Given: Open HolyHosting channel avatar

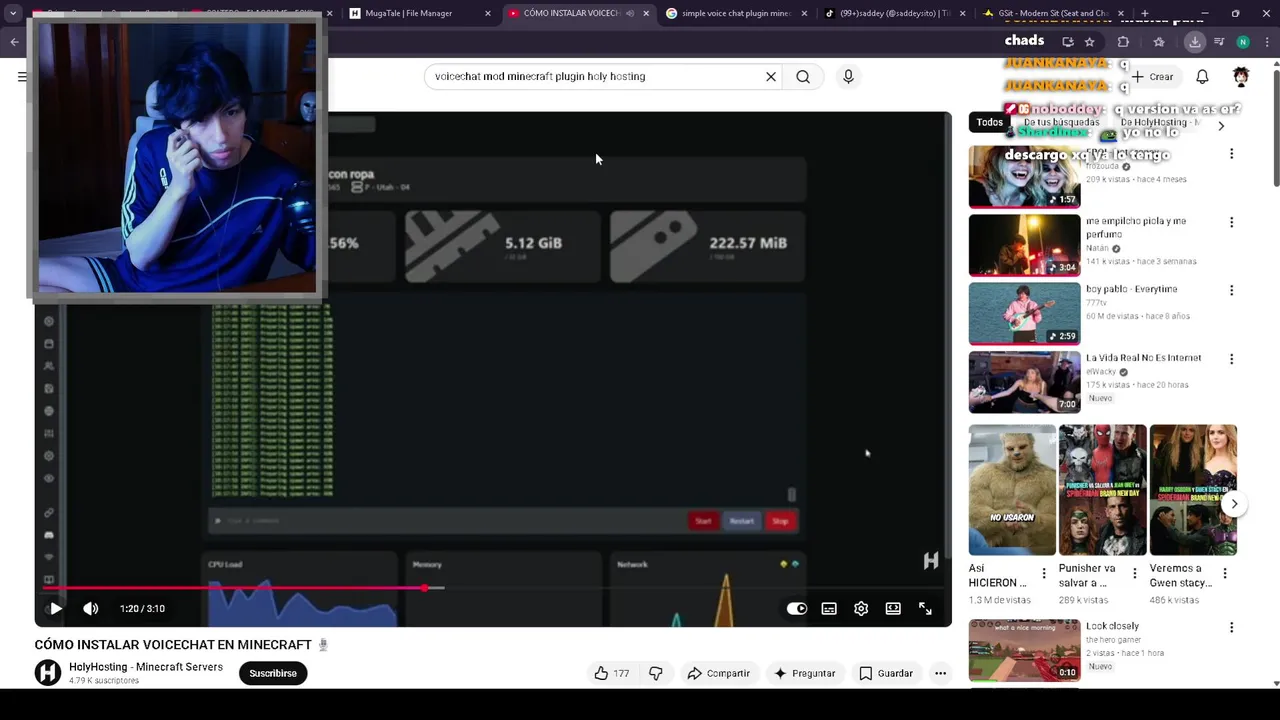Looking at the screenshot, I should click(x=48, y=673).
